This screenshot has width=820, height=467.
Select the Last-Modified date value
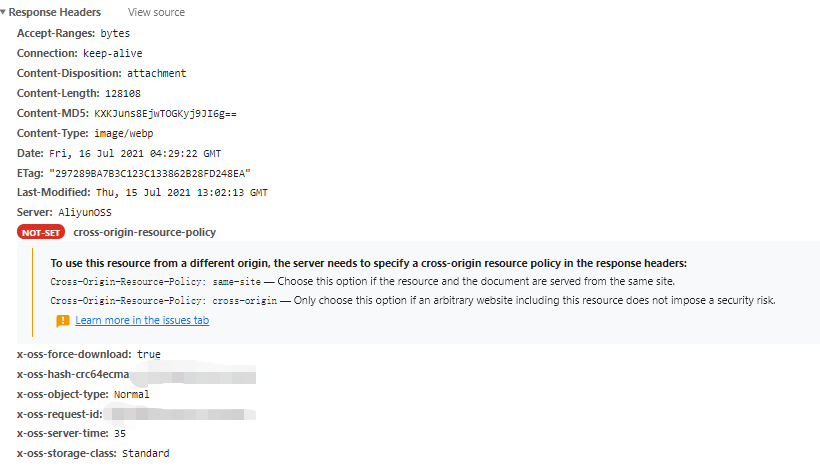[x=182, y=192]
